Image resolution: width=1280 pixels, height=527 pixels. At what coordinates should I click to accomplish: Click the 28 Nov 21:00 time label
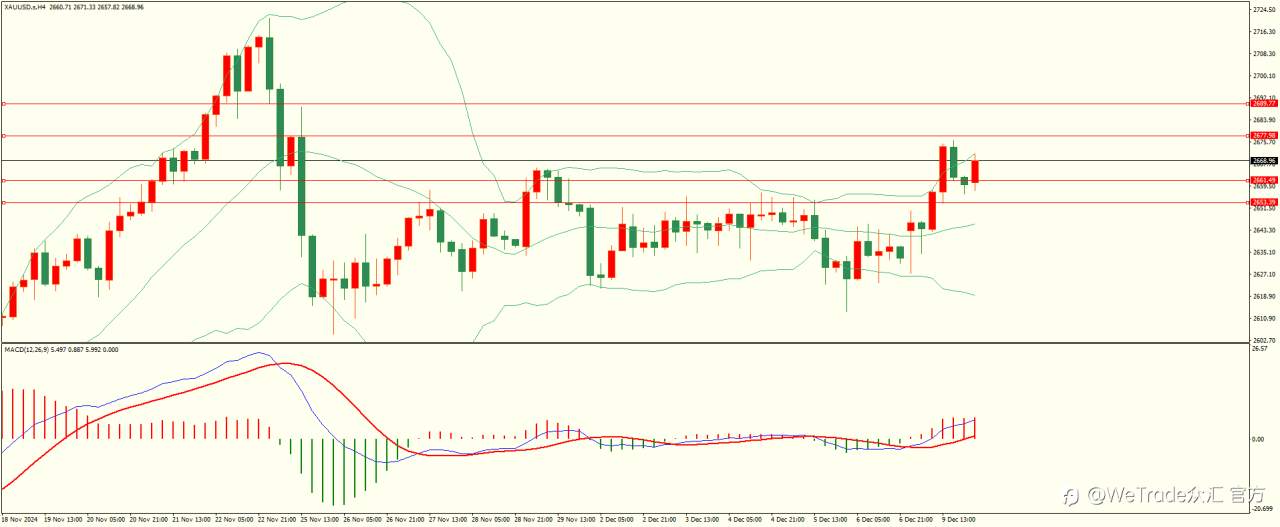coord(535,520)
